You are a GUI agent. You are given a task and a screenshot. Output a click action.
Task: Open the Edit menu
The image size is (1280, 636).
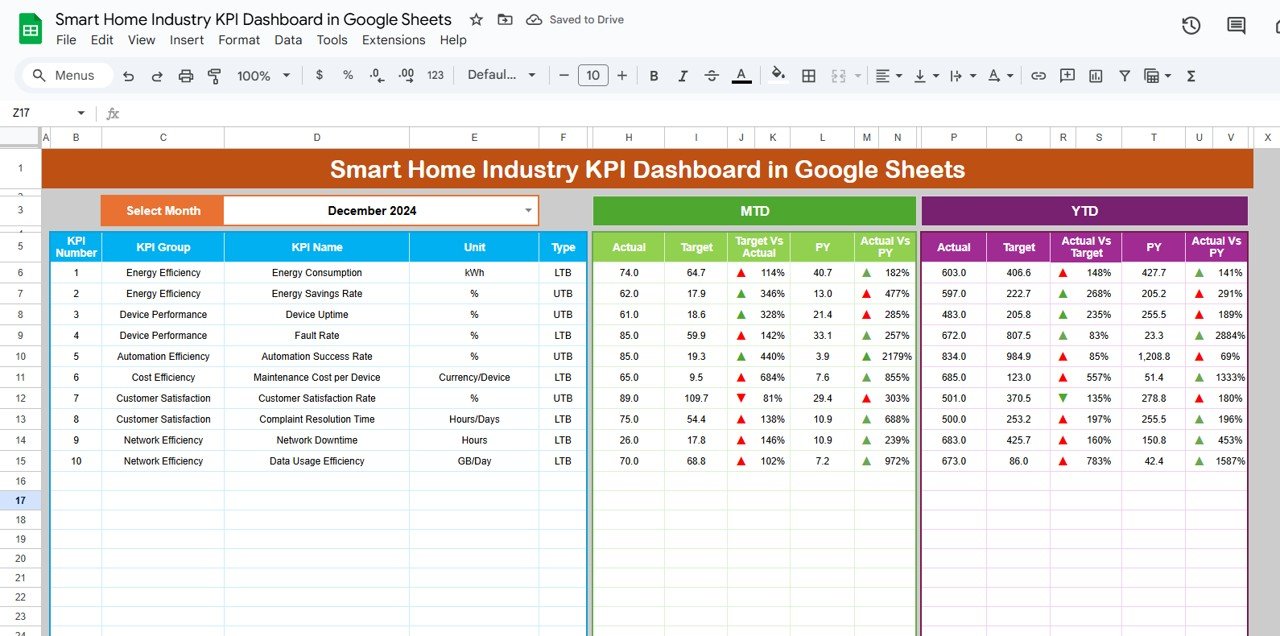click(x=102, y=40)
